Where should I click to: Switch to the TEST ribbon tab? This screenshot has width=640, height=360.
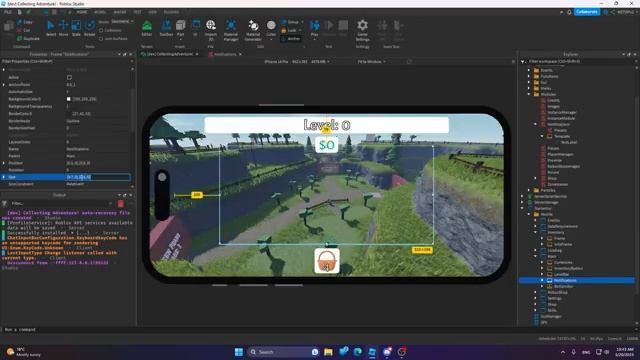137,12
